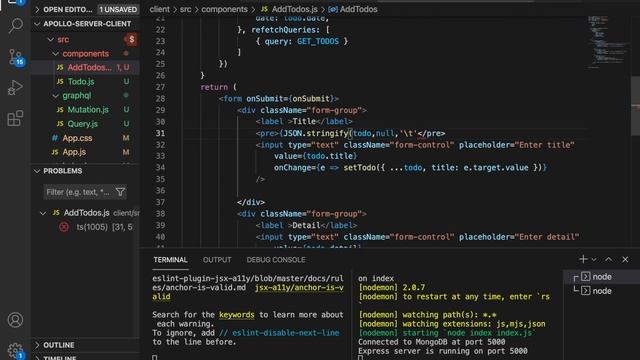Open Run and Debug view
Viewport: 640px width, 360px height.
point(16,87)
